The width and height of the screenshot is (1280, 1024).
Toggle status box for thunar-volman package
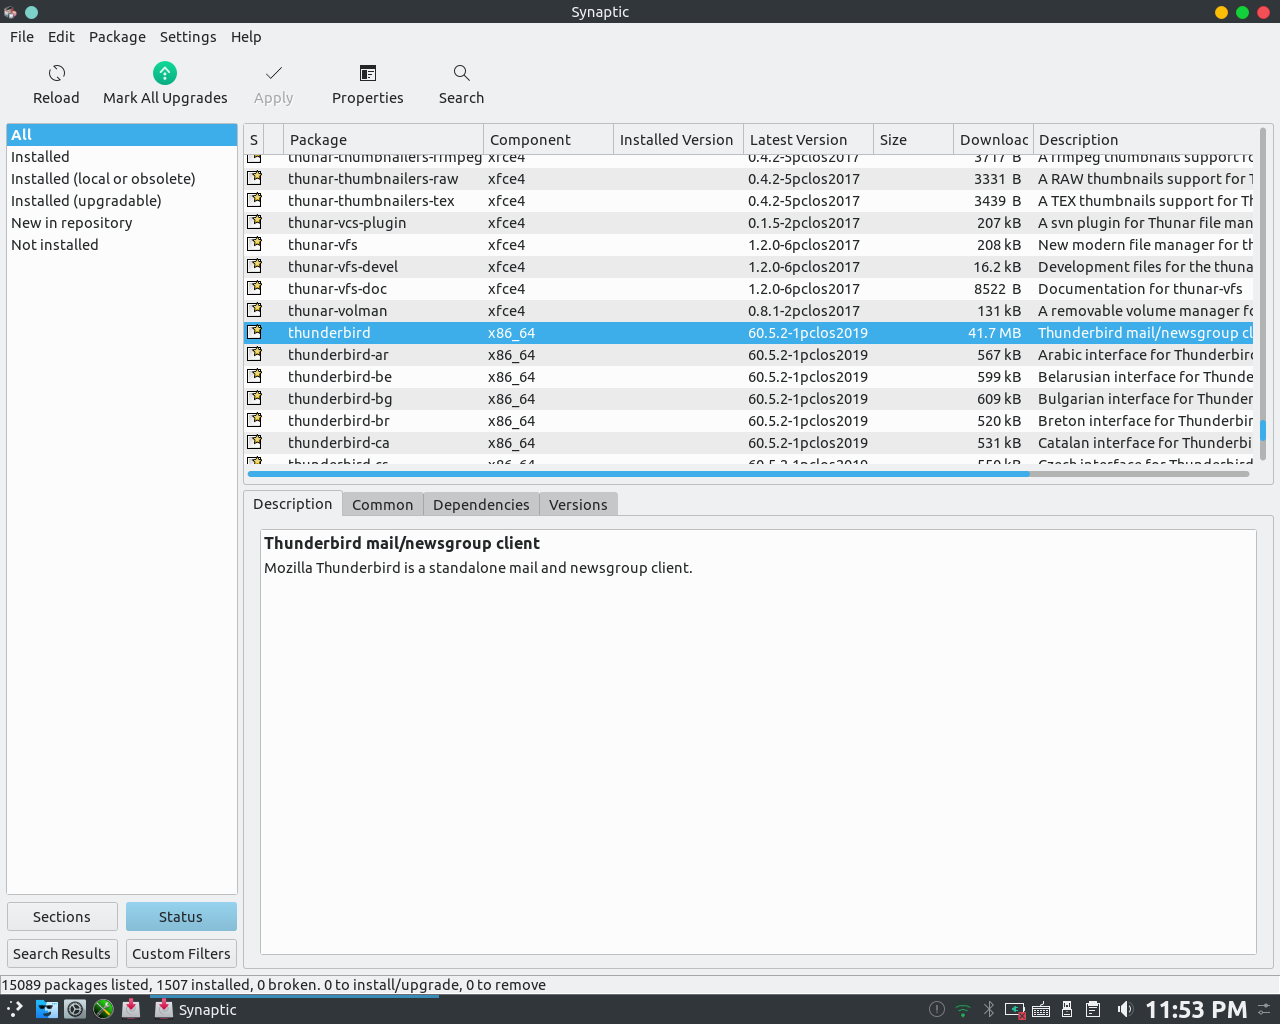254,310
